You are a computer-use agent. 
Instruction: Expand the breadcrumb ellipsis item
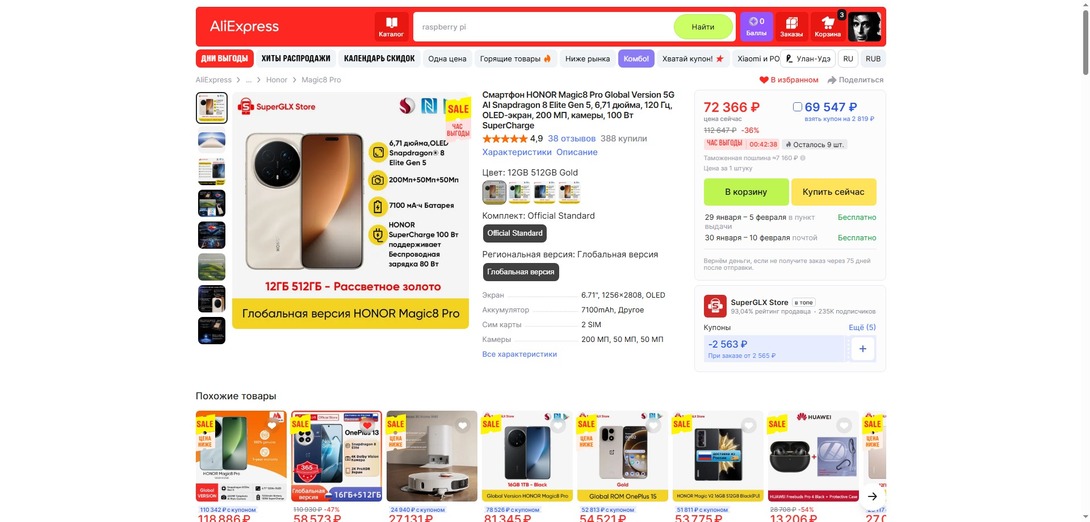pos(249,80)
